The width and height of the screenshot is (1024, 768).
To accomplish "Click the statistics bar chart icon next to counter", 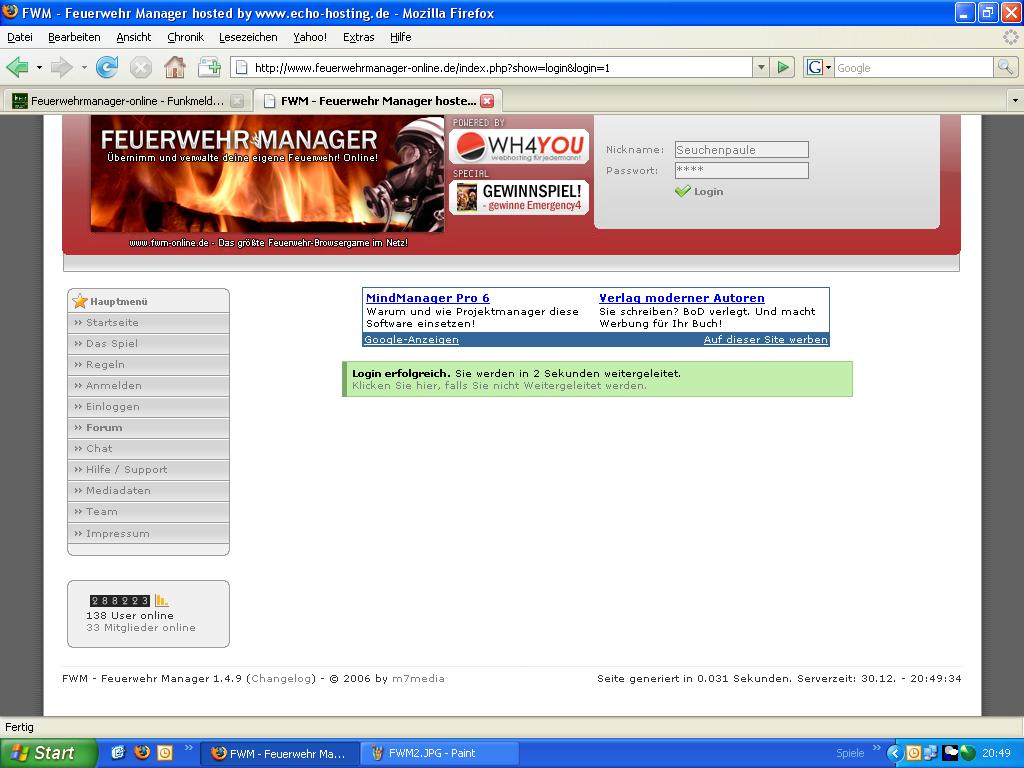I will (x=162, y=600).
